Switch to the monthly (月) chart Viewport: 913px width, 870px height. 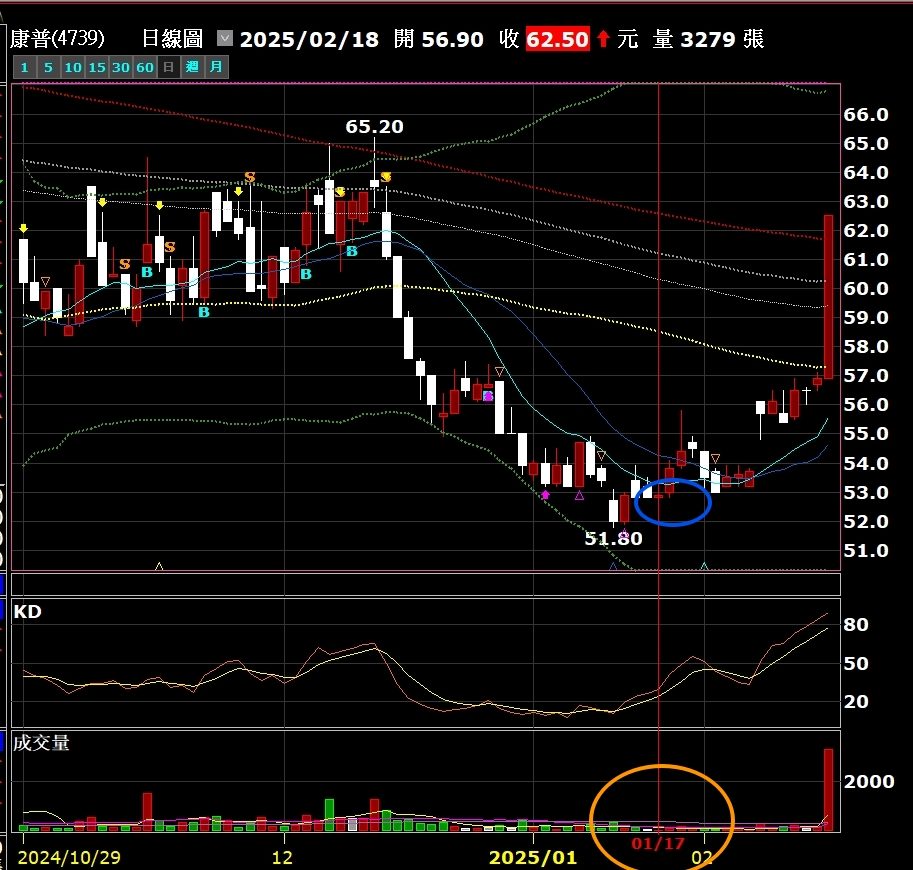(x=216, y=67)
